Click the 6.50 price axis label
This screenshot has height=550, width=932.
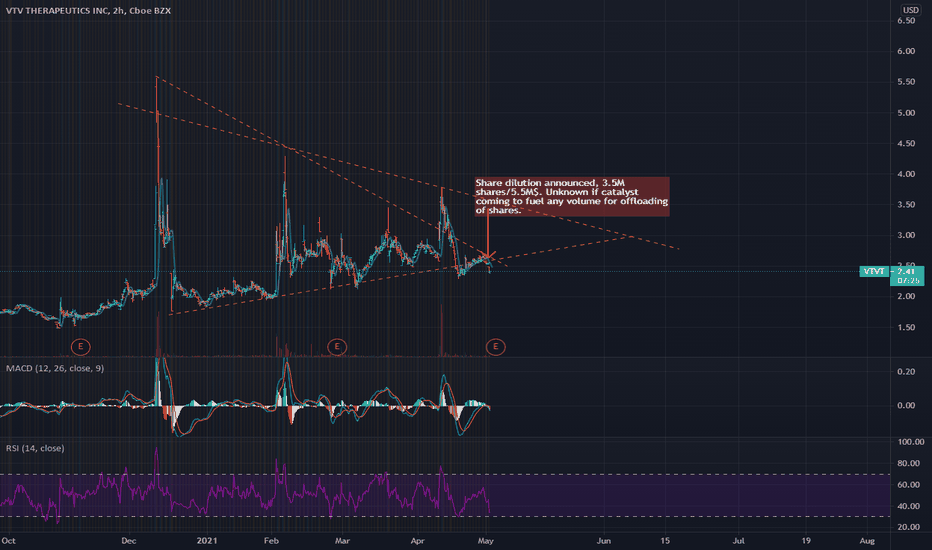point(906,21)
